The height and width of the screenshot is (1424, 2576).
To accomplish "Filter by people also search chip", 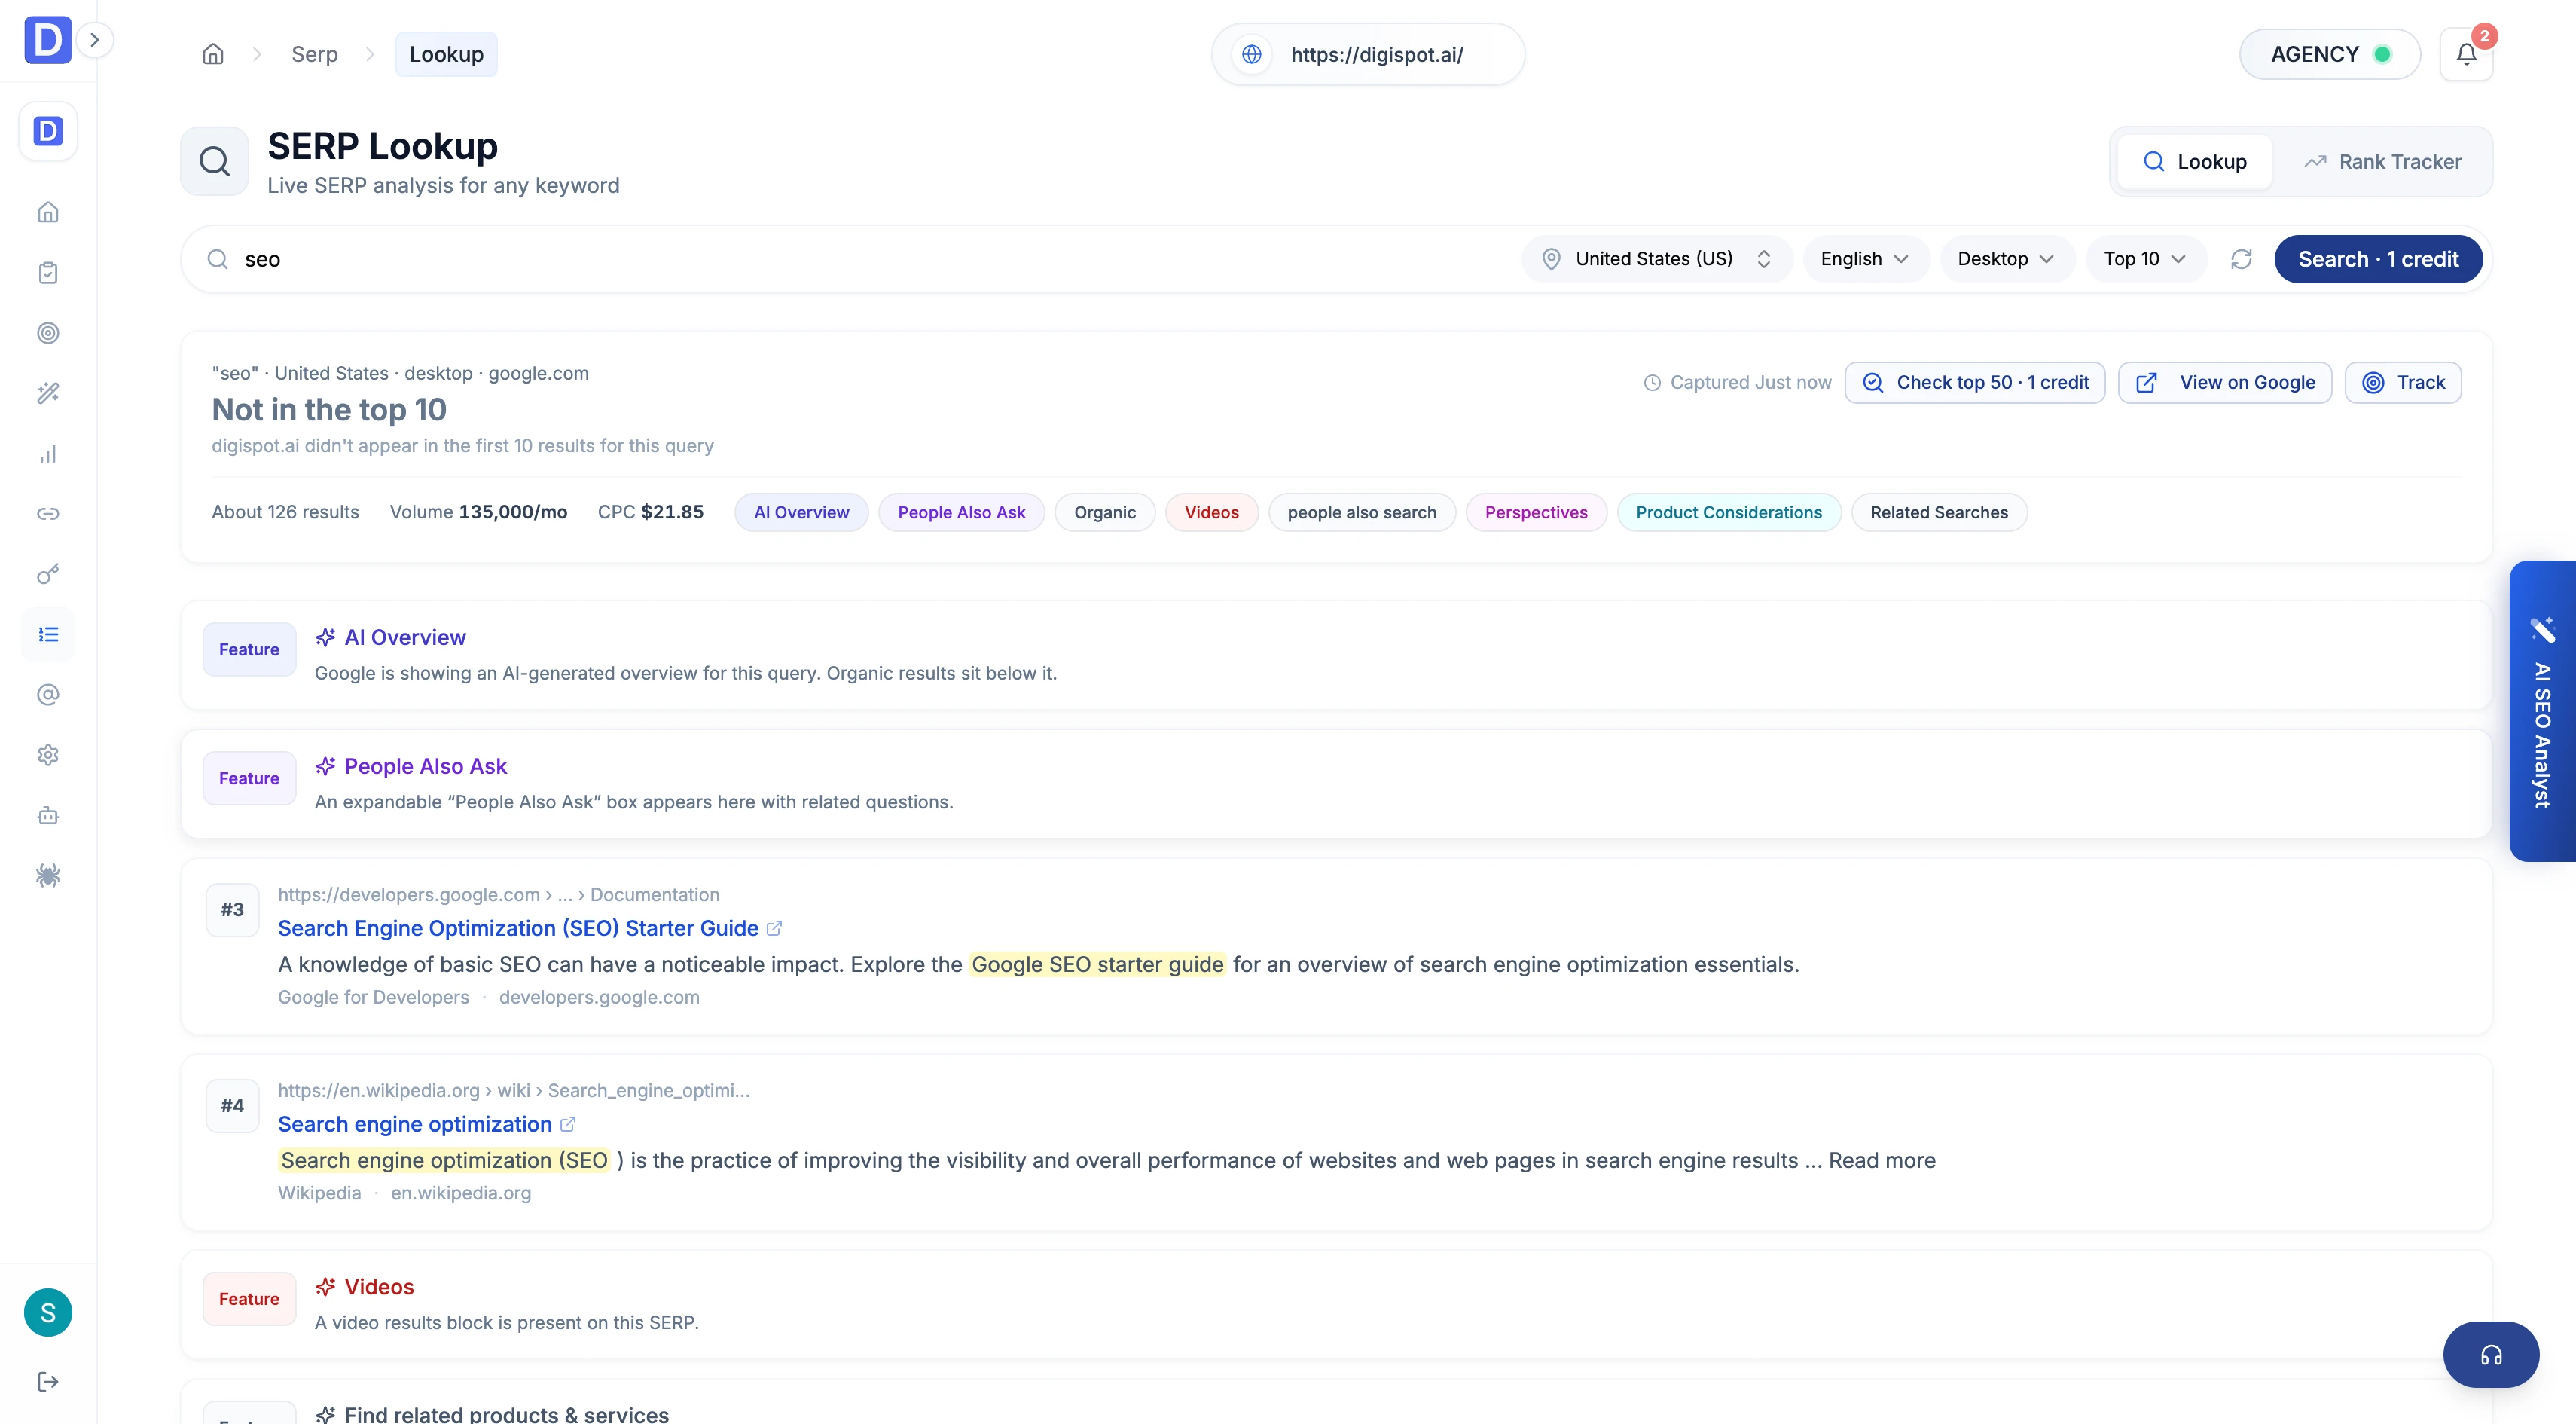I will pos(1361,512).
